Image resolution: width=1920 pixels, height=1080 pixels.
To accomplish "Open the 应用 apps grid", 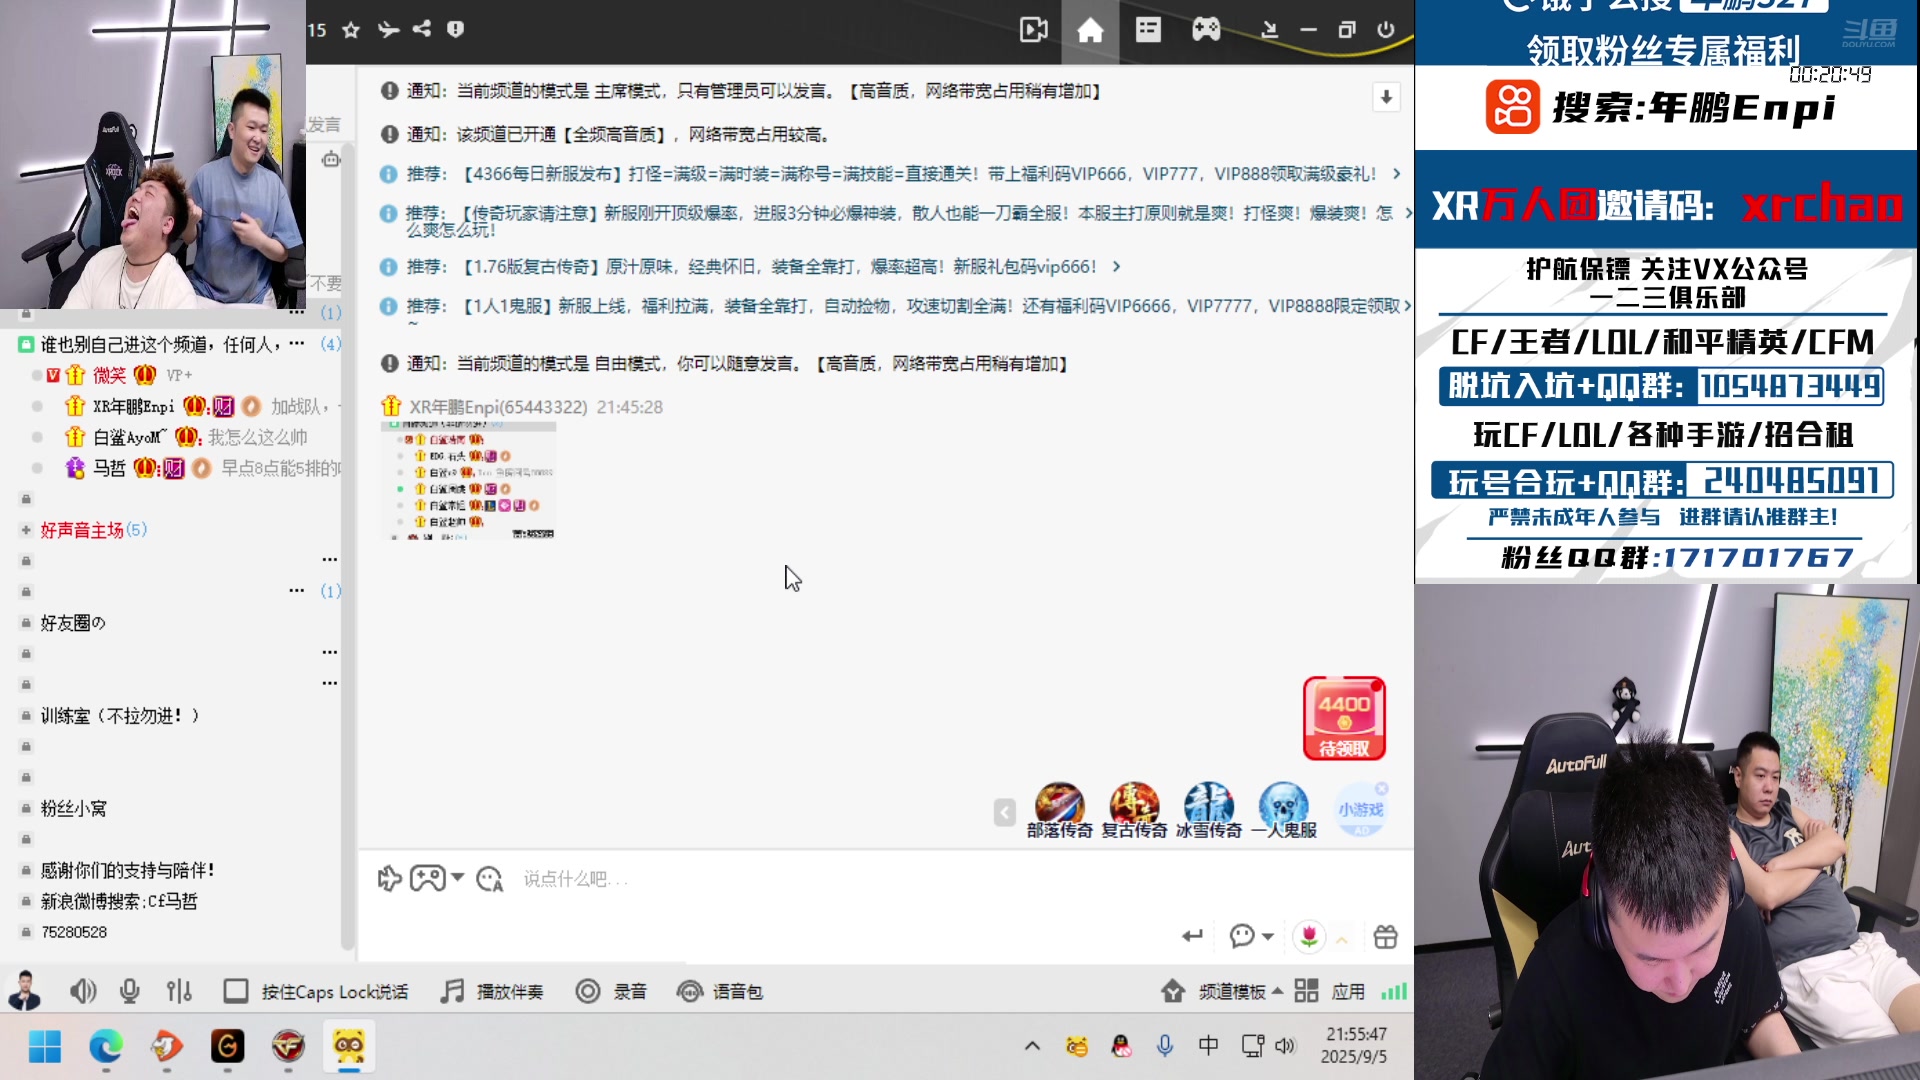I will tap(1330, 991).
